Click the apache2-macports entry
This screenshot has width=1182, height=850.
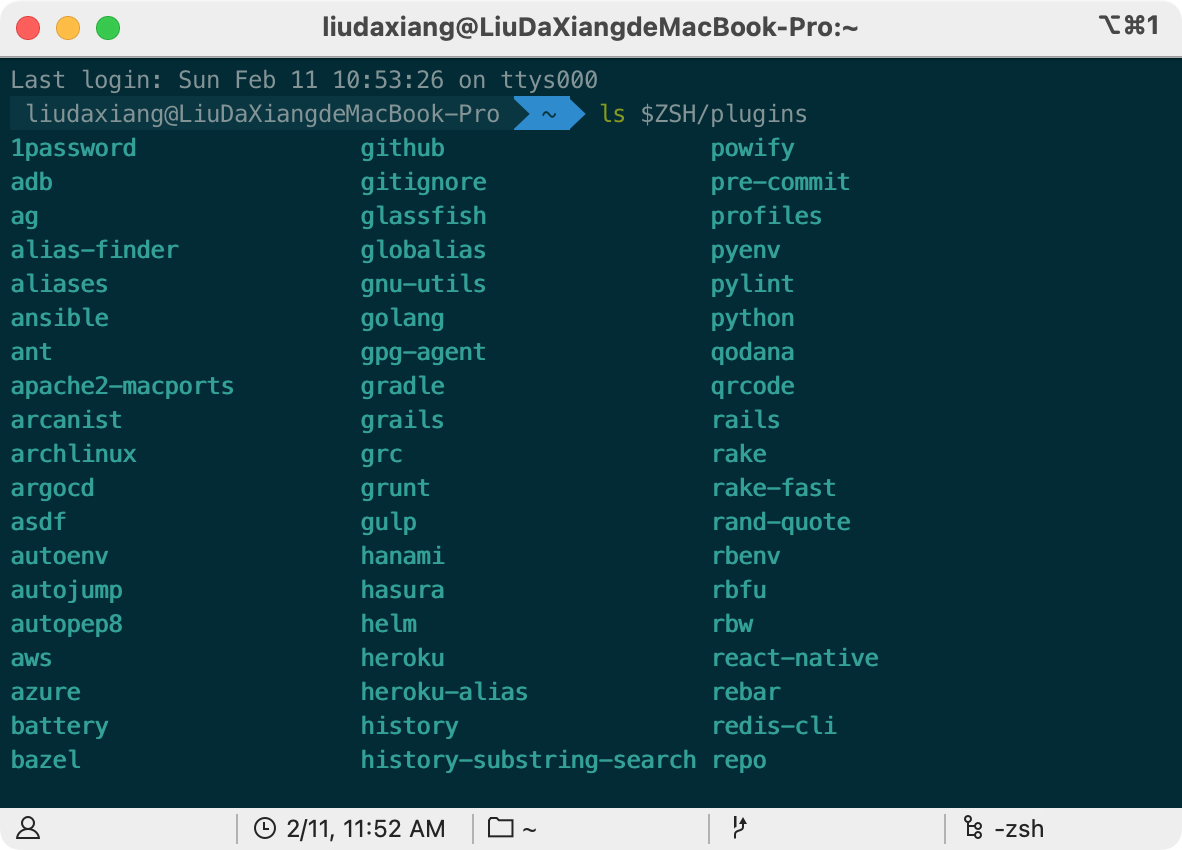click(x=122, y=387)
